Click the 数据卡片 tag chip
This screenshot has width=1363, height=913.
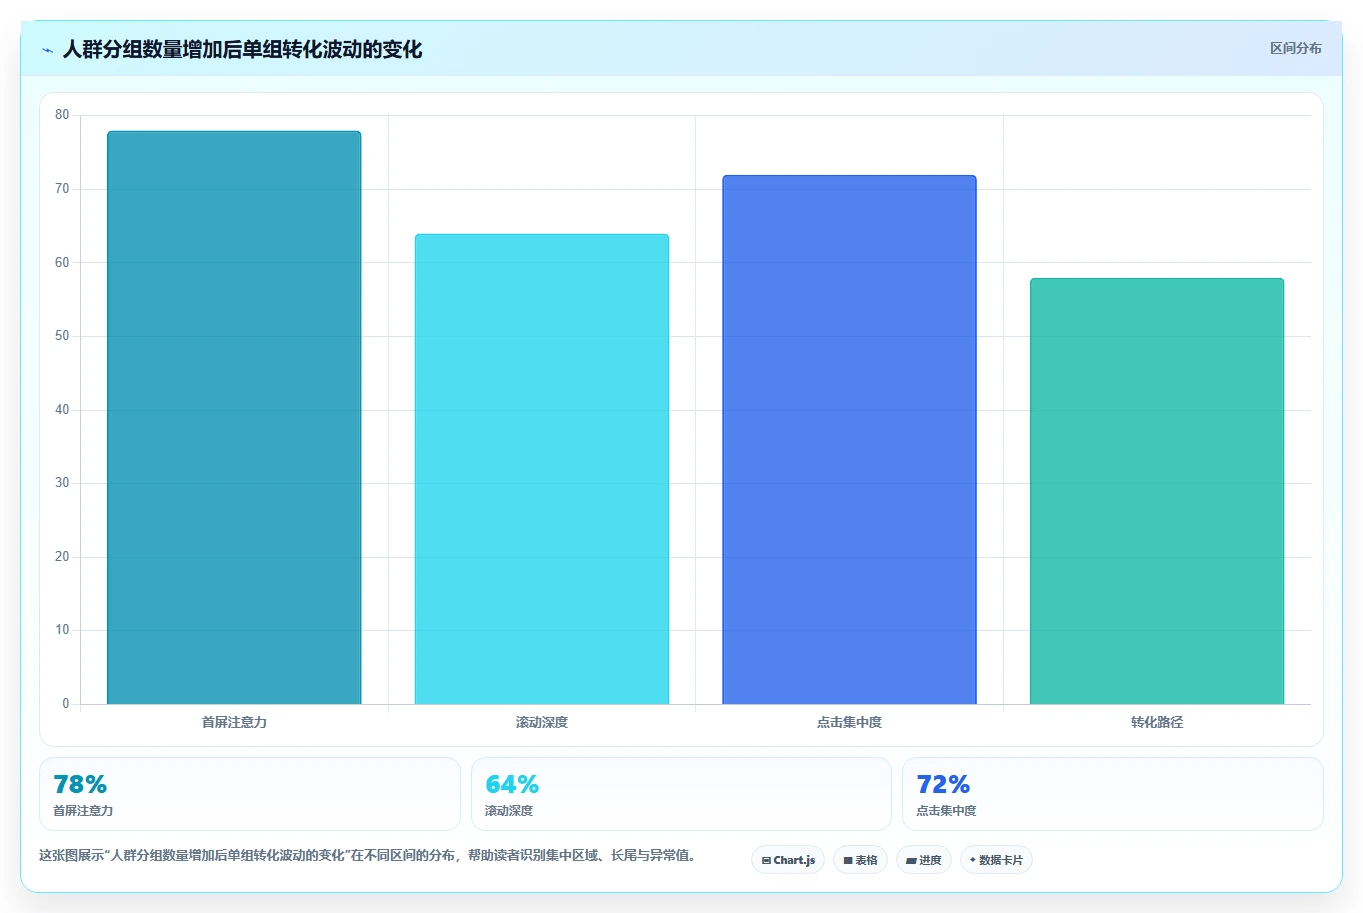[996, 860]
